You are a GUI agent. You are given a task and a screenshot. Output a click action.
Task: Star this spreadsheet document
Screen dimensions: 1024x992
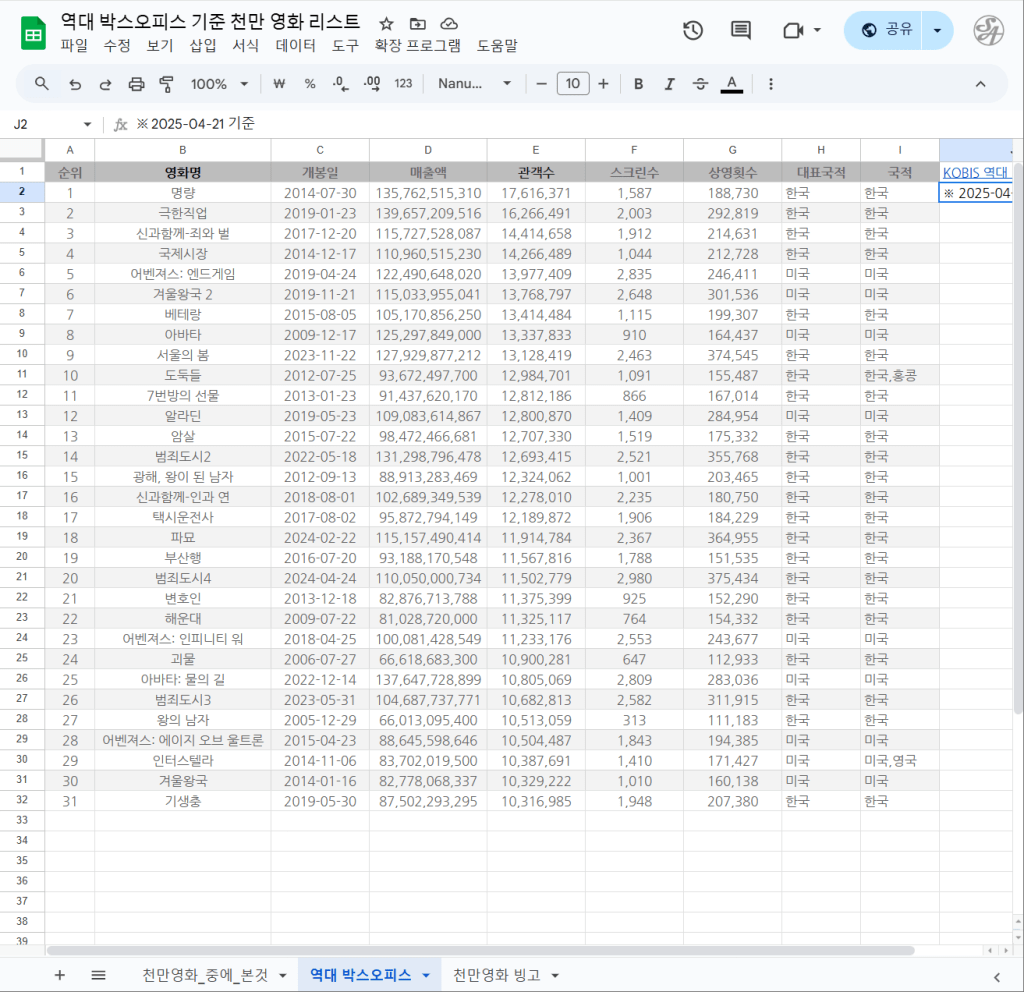pos(386,23)
